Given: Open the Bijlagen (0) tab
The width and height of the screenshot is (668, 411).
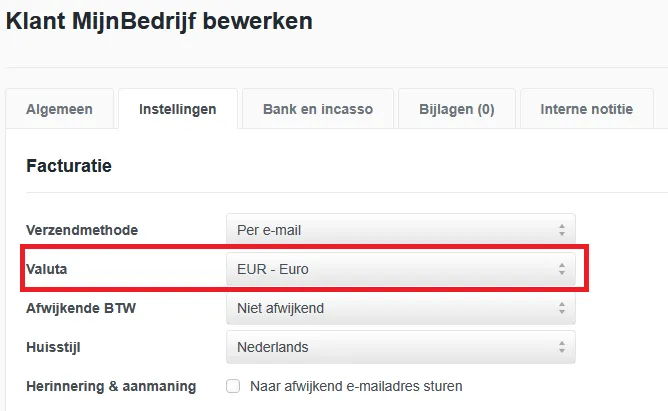Looking at the screenshot, I should (456, 109).
